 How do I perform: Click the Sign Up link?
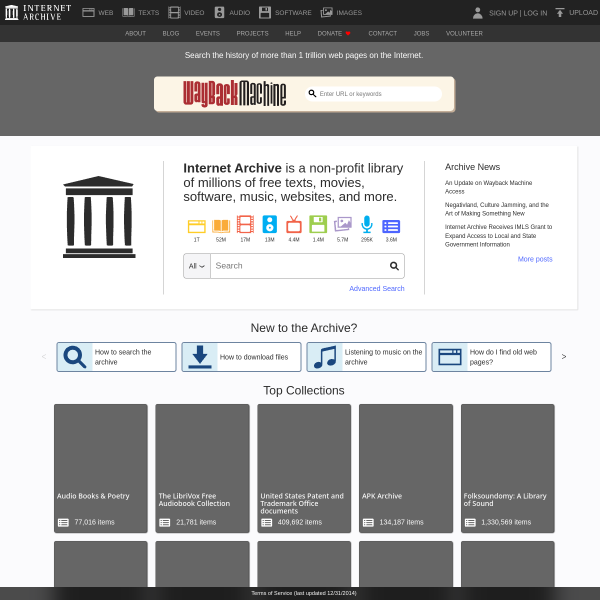click(503, 13)
